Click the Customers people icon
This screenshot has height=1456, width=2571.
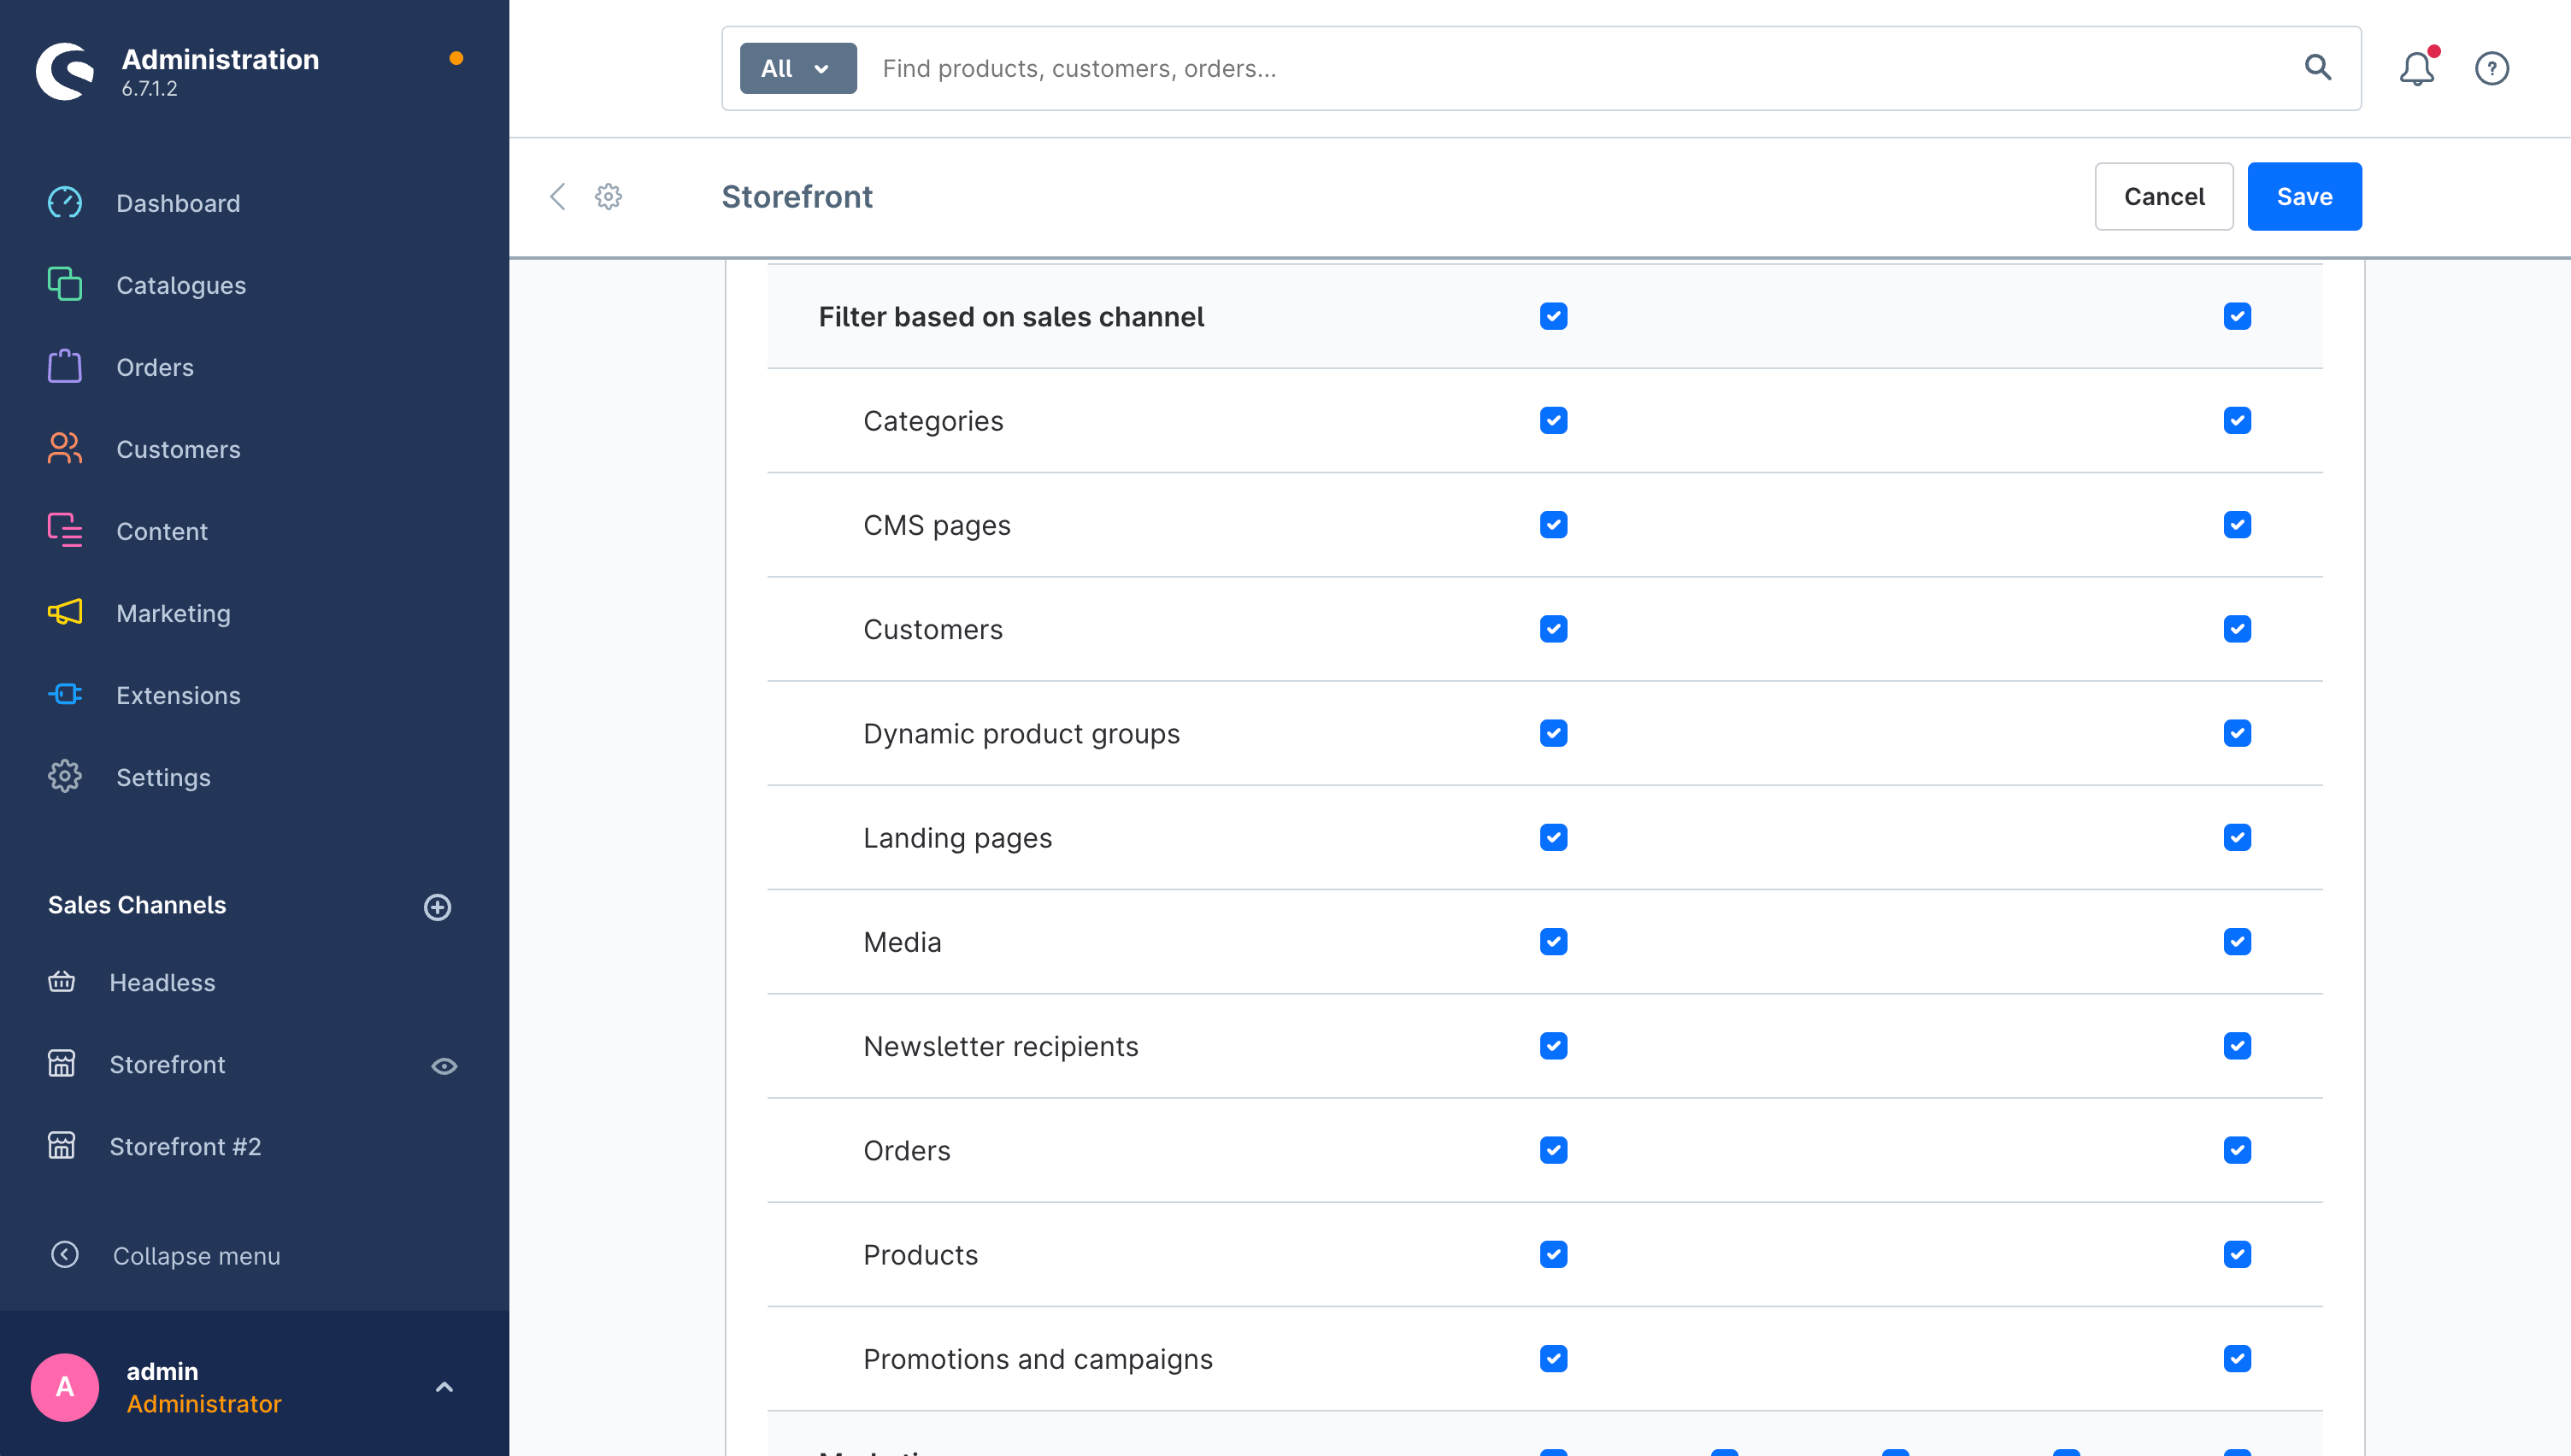(x=65, y=448)
